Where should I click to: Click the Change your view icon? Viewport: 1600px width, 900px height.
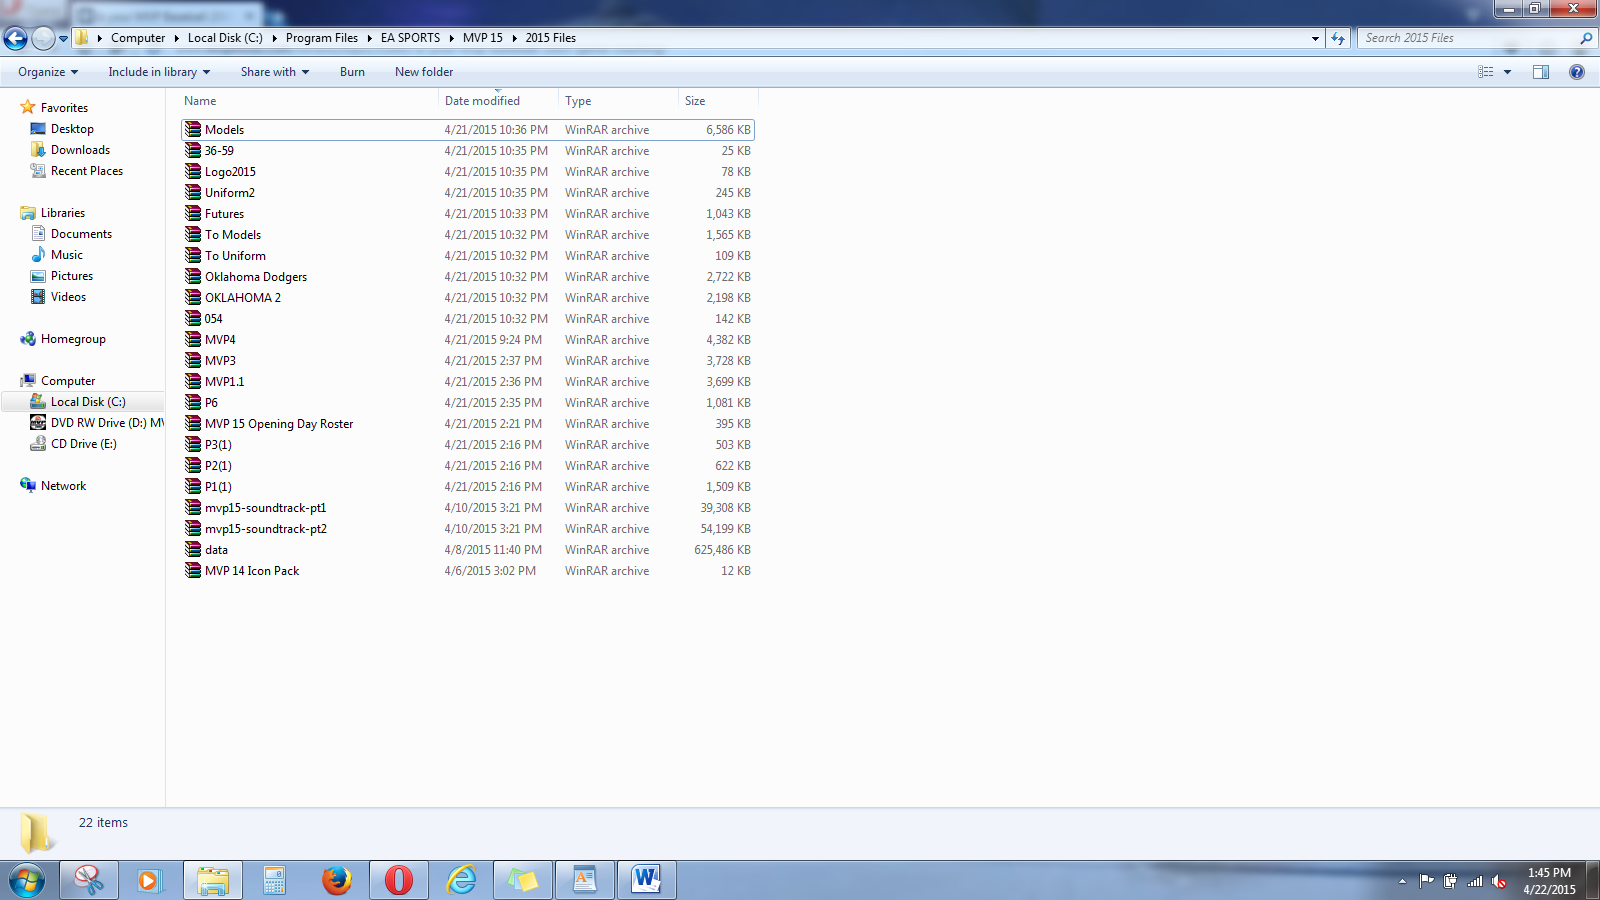click(1486, 72)
